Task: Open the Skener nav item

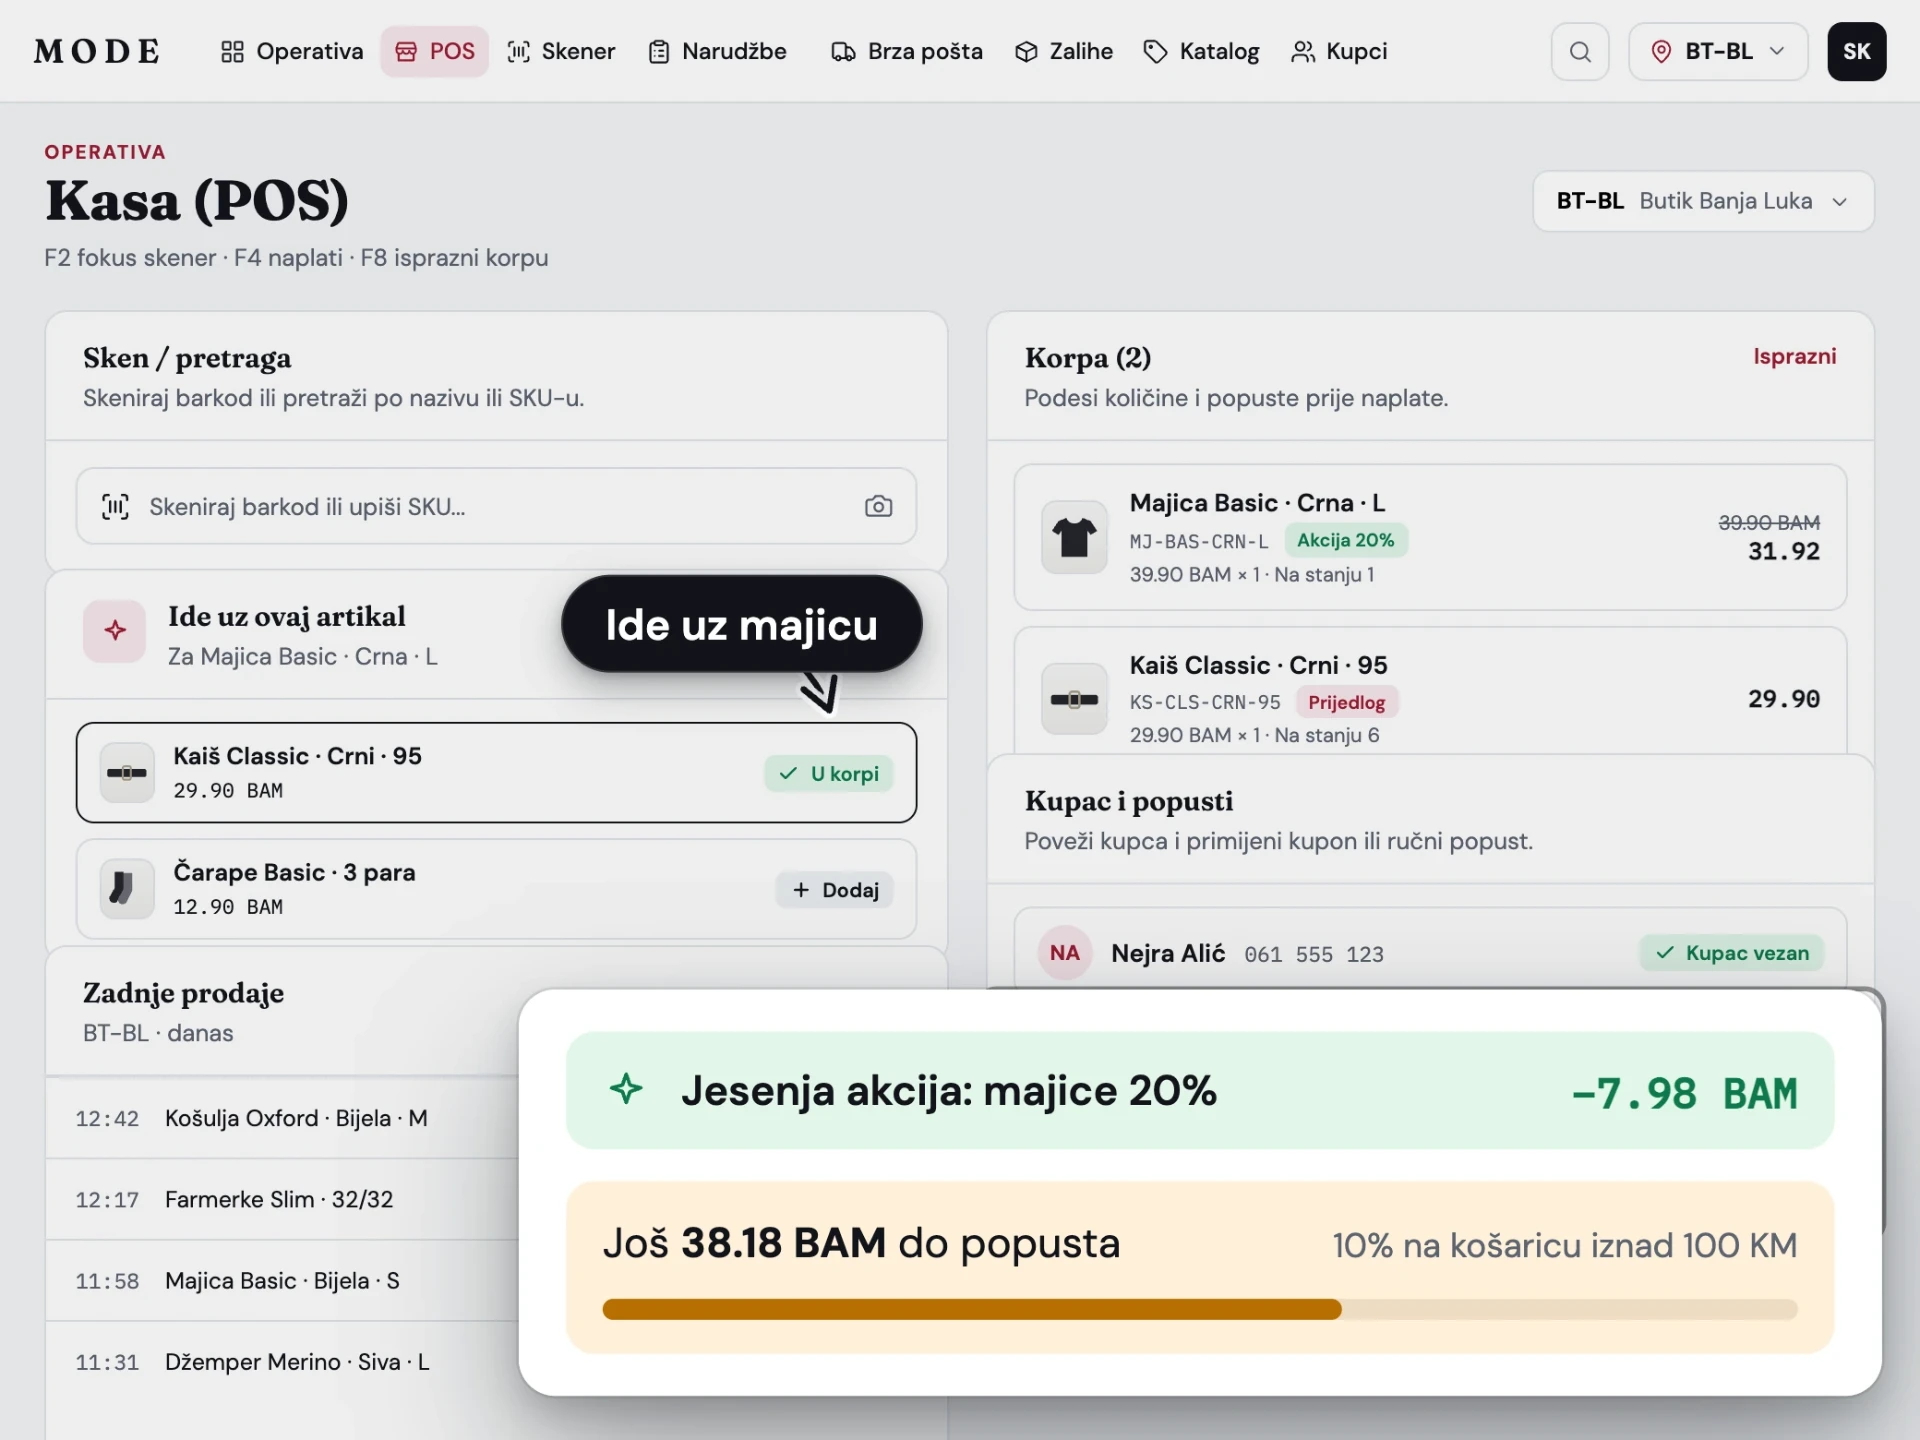Action: click(561, 51)
